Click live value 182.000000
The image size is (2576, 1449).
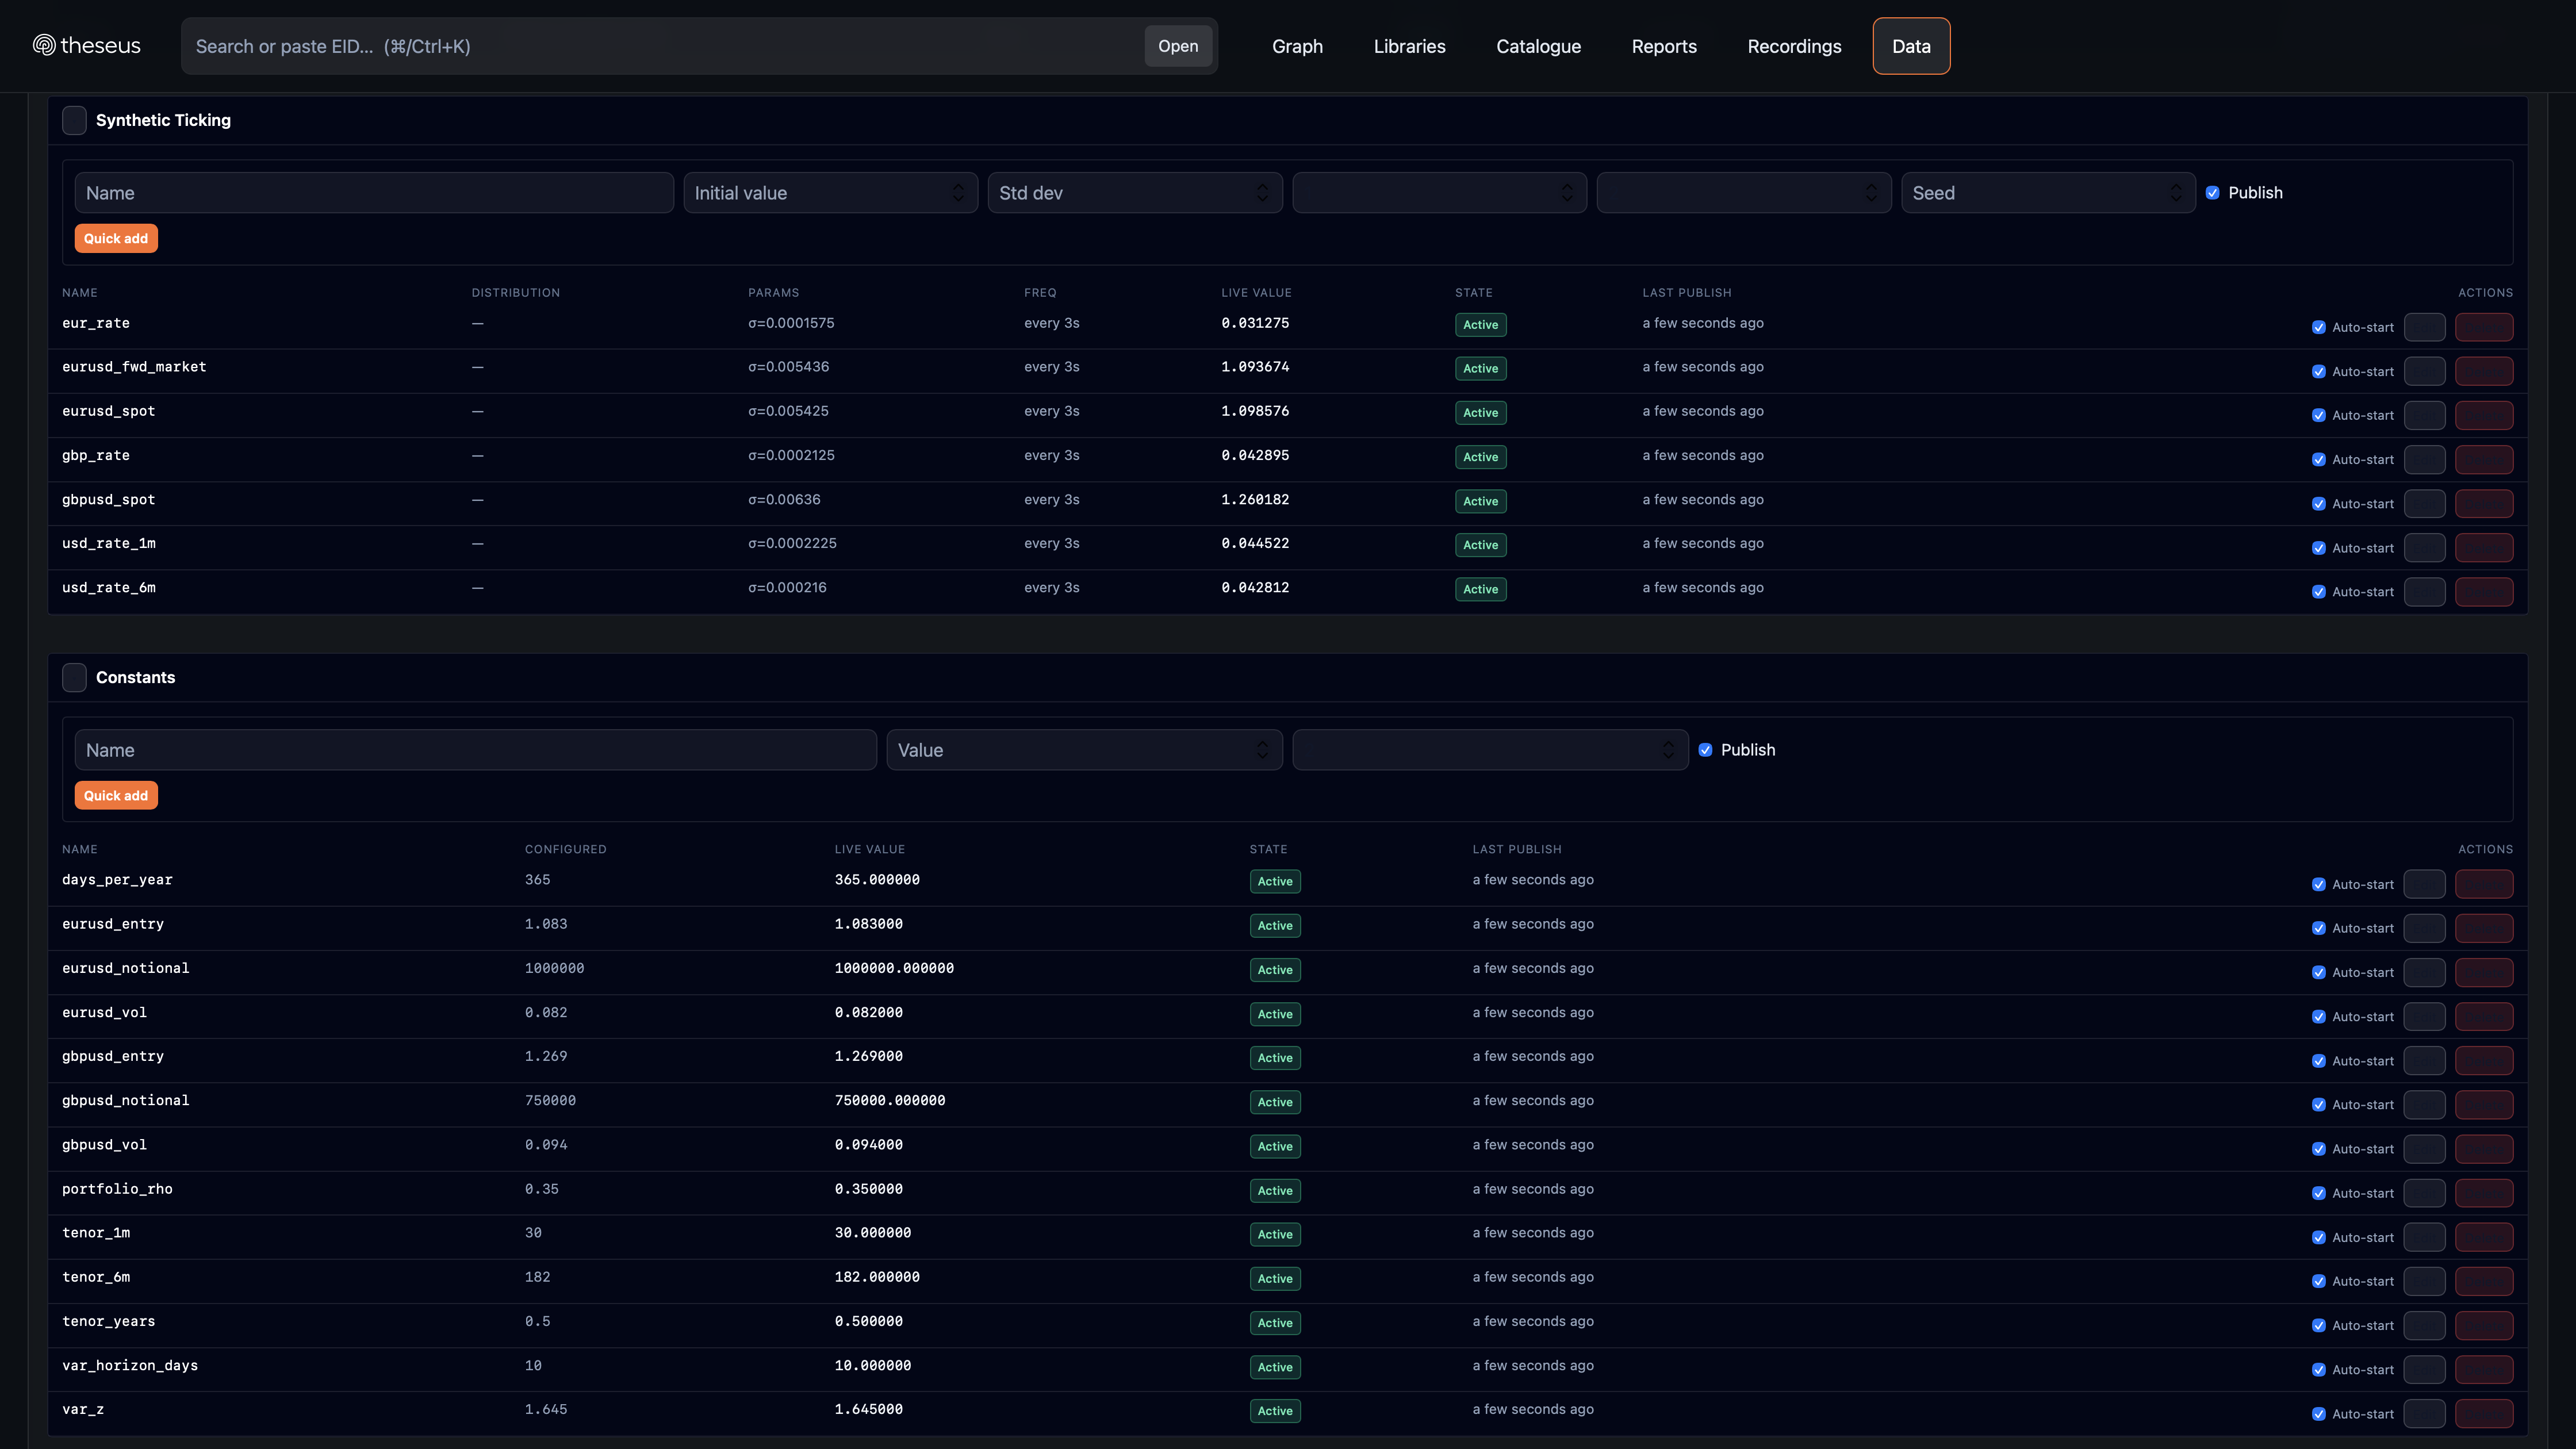(877, 1277)
